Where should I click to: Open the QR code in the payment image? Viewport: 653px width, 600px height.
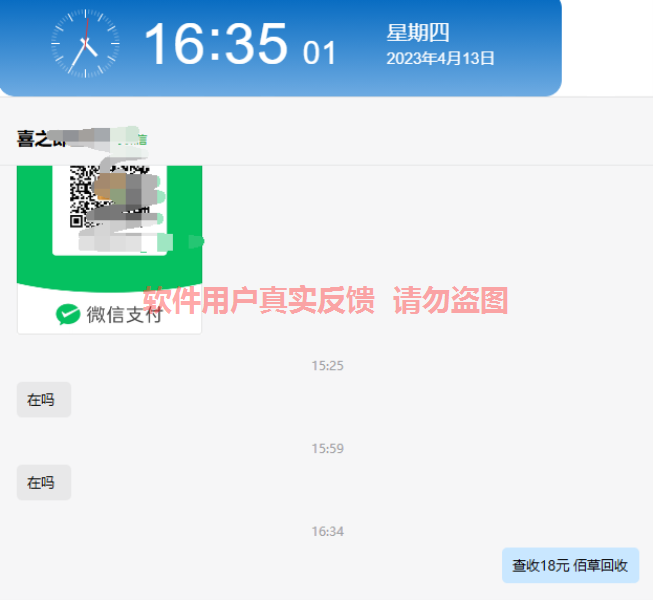tap(110, 197)
